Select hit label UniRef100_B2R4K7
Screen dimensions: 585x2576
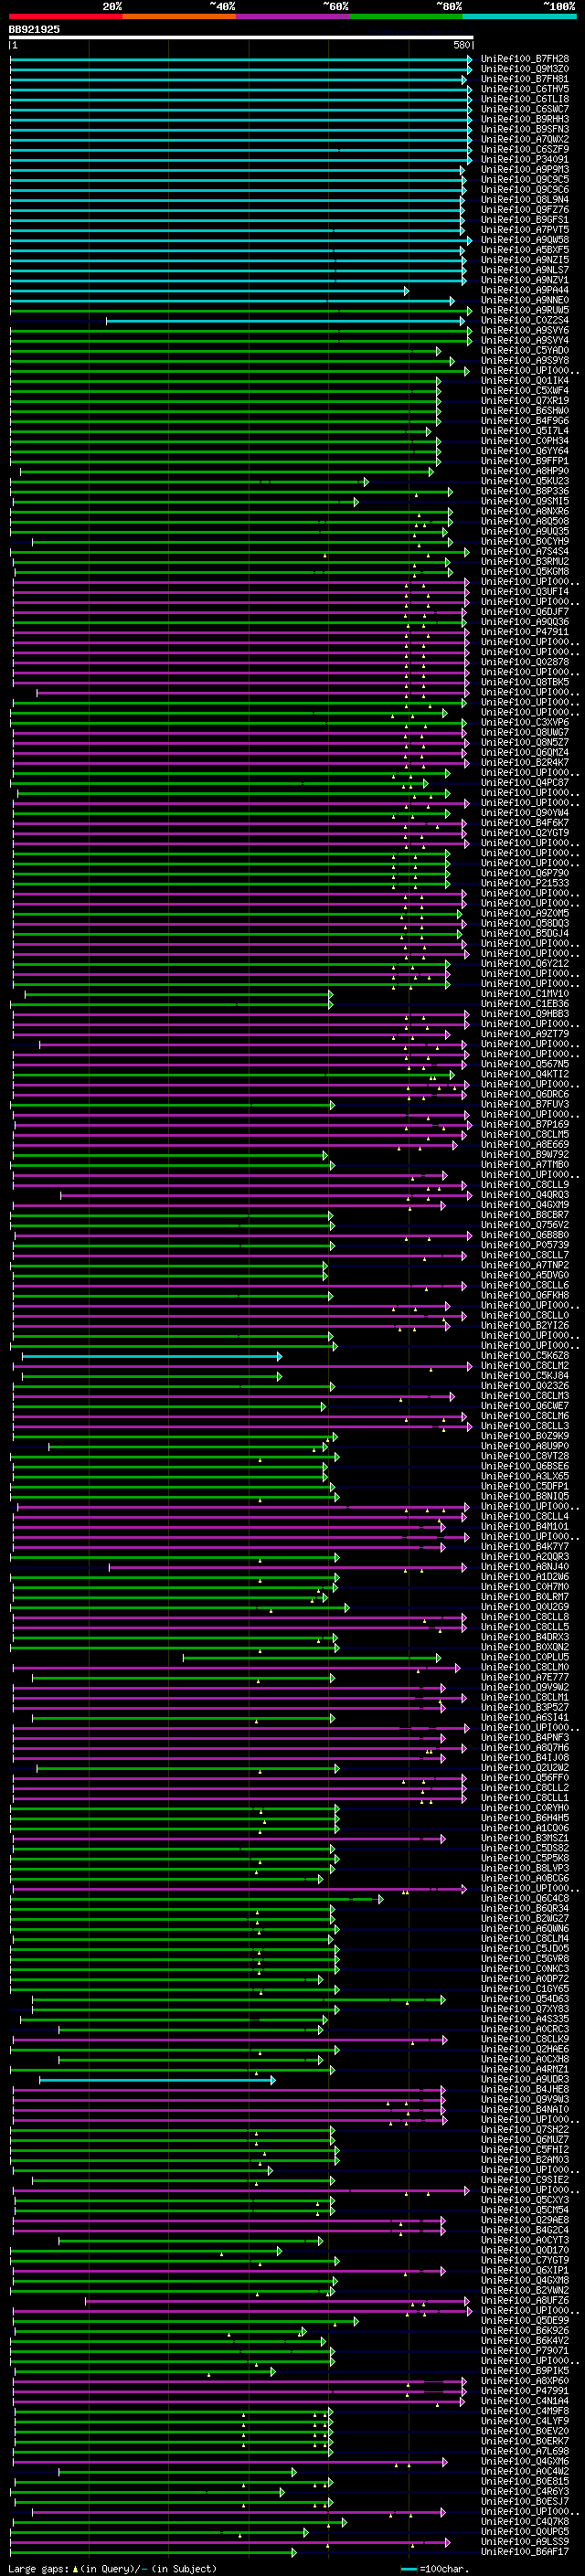click(x=525, y=762)
